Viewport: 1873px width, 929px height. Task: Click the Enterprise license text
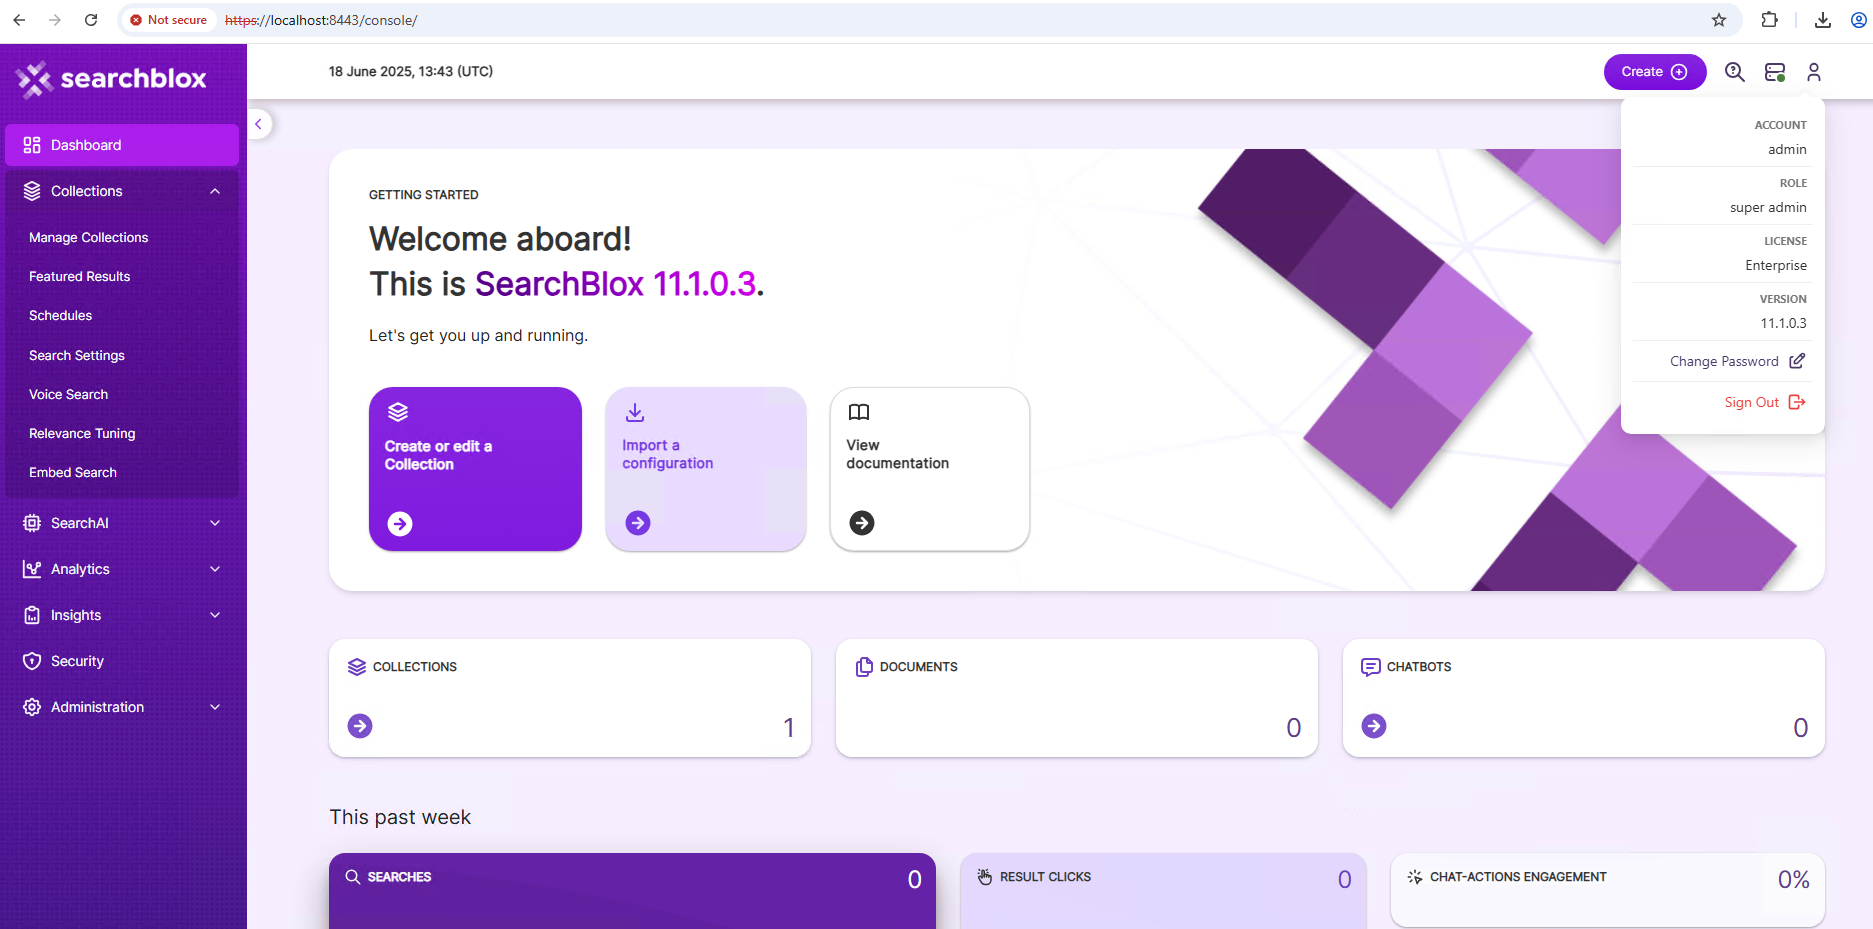pos(1776,265)
